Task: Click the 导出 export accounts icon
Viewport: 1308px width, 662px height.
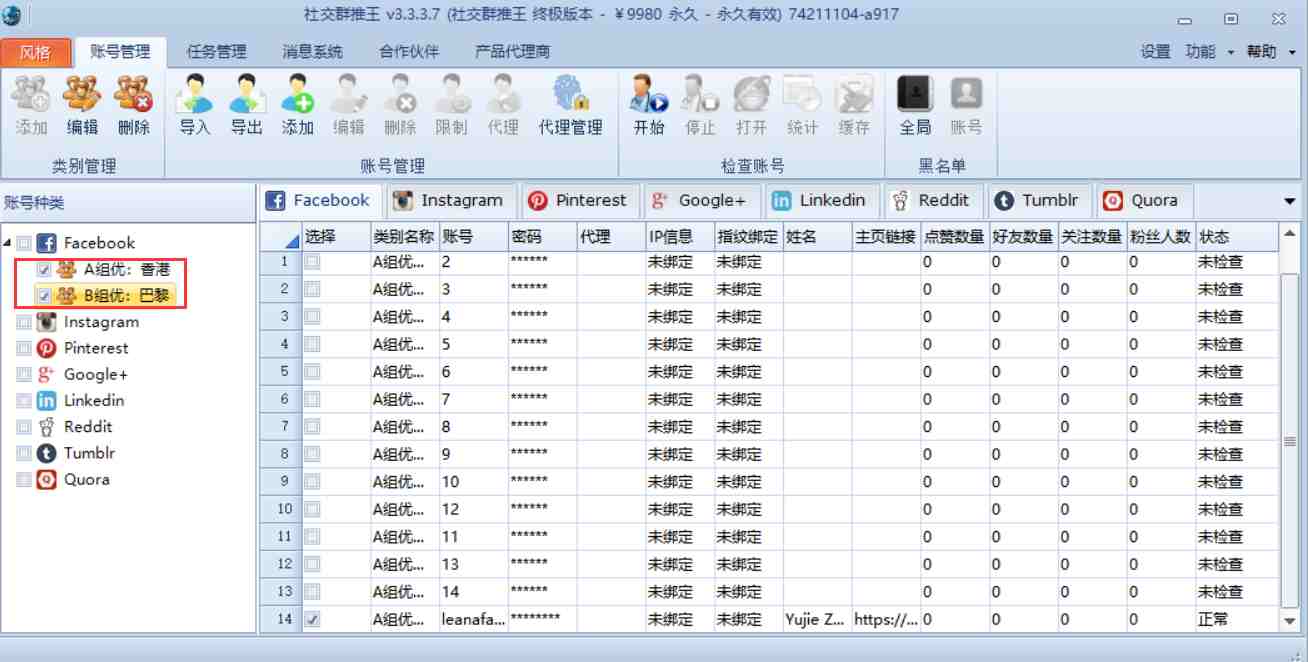Action: [246, 95]
